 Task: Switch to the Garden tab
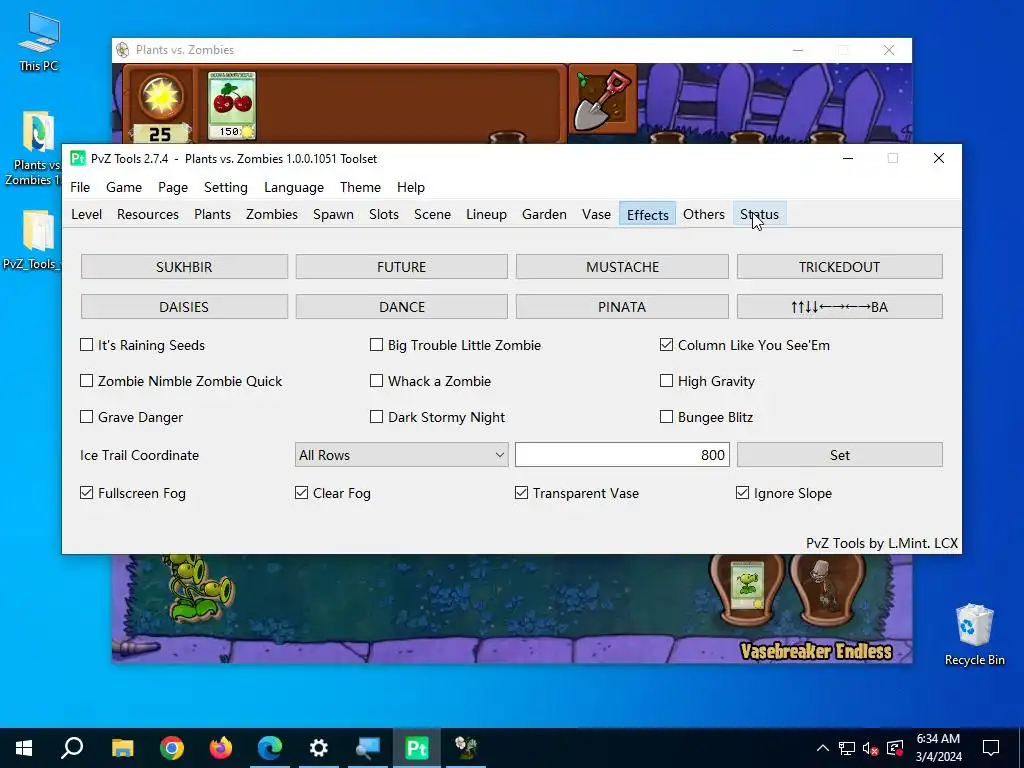tap(544, 214)
